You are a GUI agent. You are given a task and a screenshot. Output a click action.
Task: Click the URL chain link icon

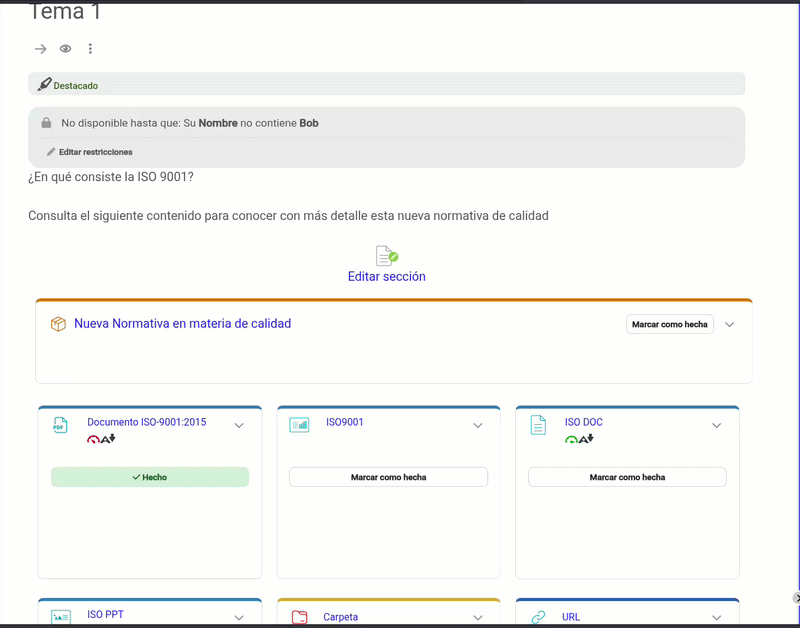pyautogui.click(x=538, y=617)
